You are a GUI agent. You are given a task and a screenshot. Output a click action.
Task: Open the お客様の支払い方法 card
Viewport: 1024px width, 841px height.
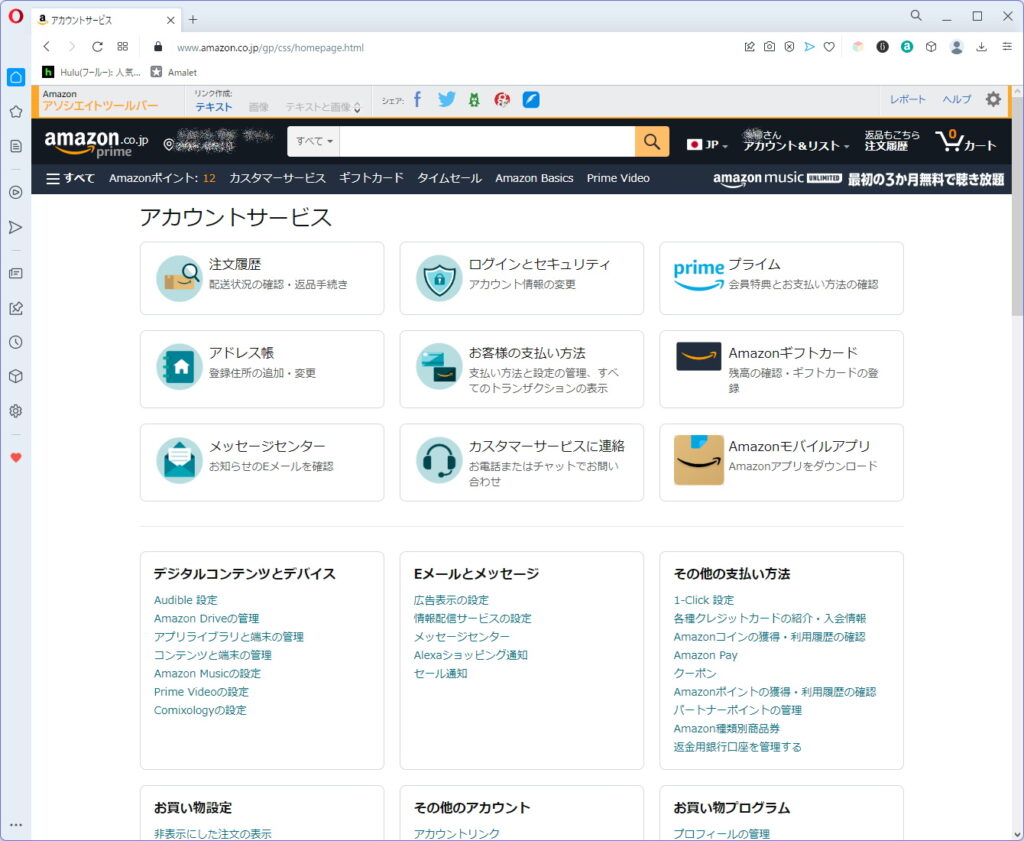coord(522,369)
